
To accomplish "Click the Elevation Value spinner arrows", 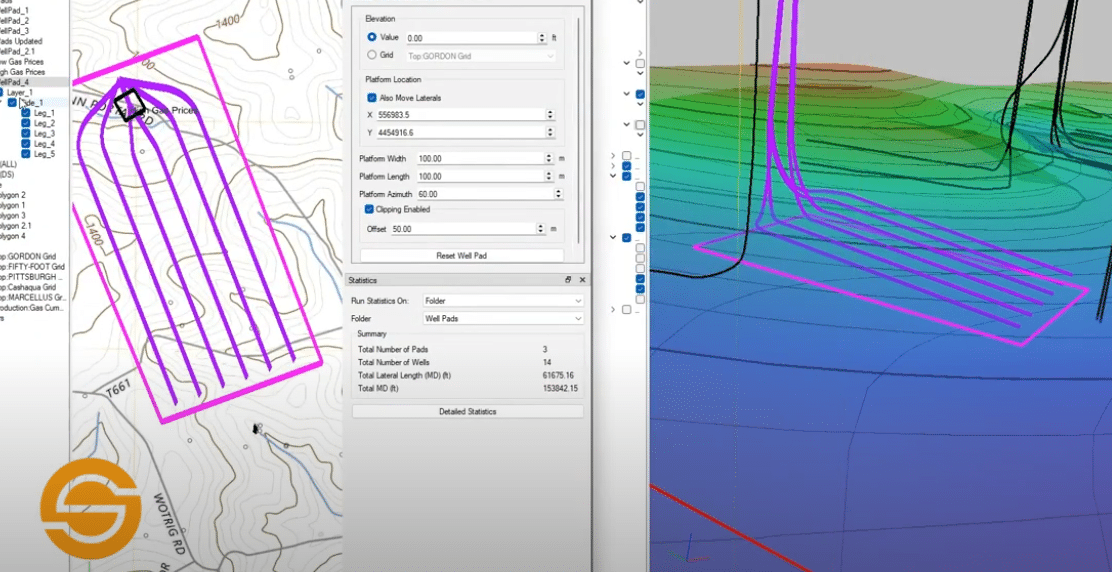I will (x=543, y=38).
